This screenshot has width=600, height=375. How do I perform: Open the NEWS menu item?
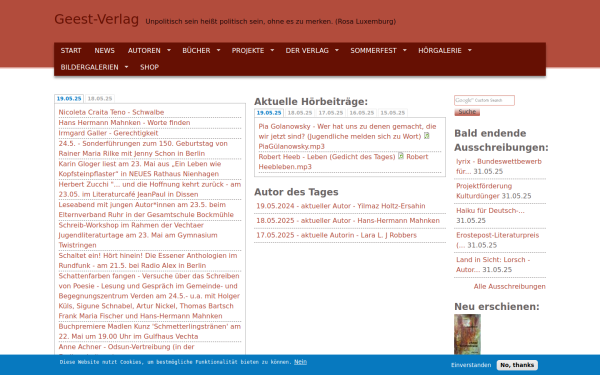pos(104,51)
